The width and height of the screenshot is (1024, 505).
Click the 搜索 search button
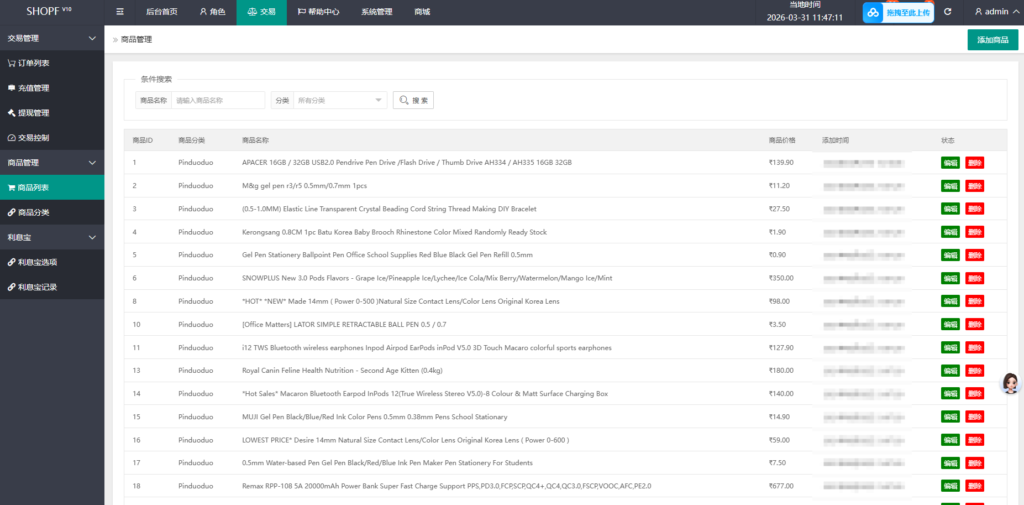(413, 100)
